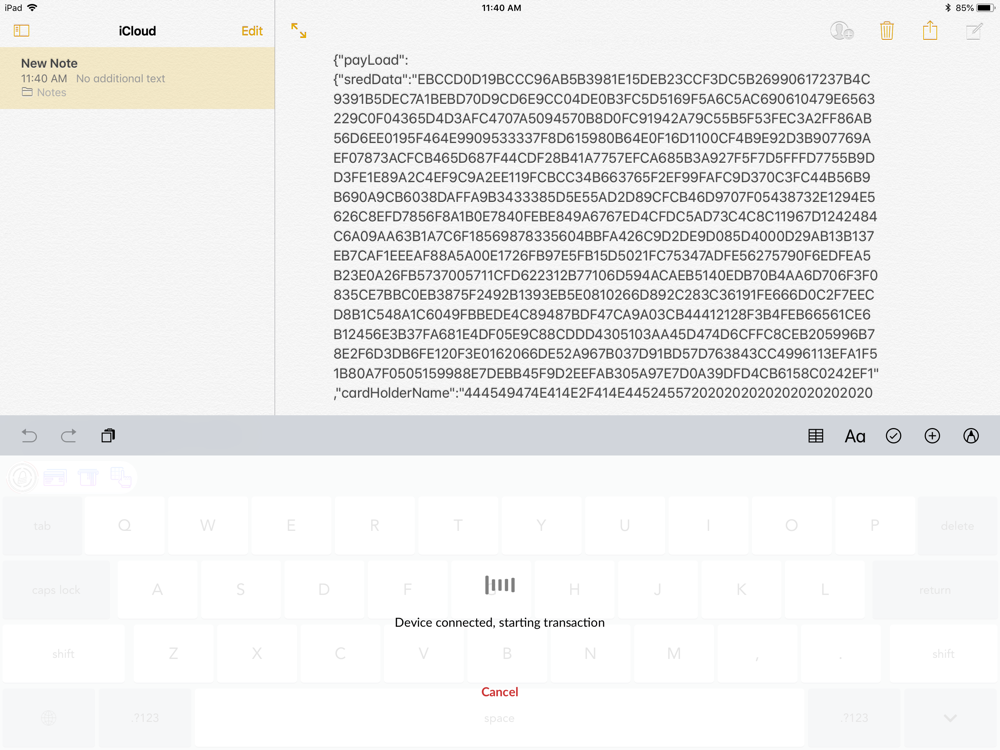Tap the tab key
Screen dimensions: 1000x750
tap(42, 526)
